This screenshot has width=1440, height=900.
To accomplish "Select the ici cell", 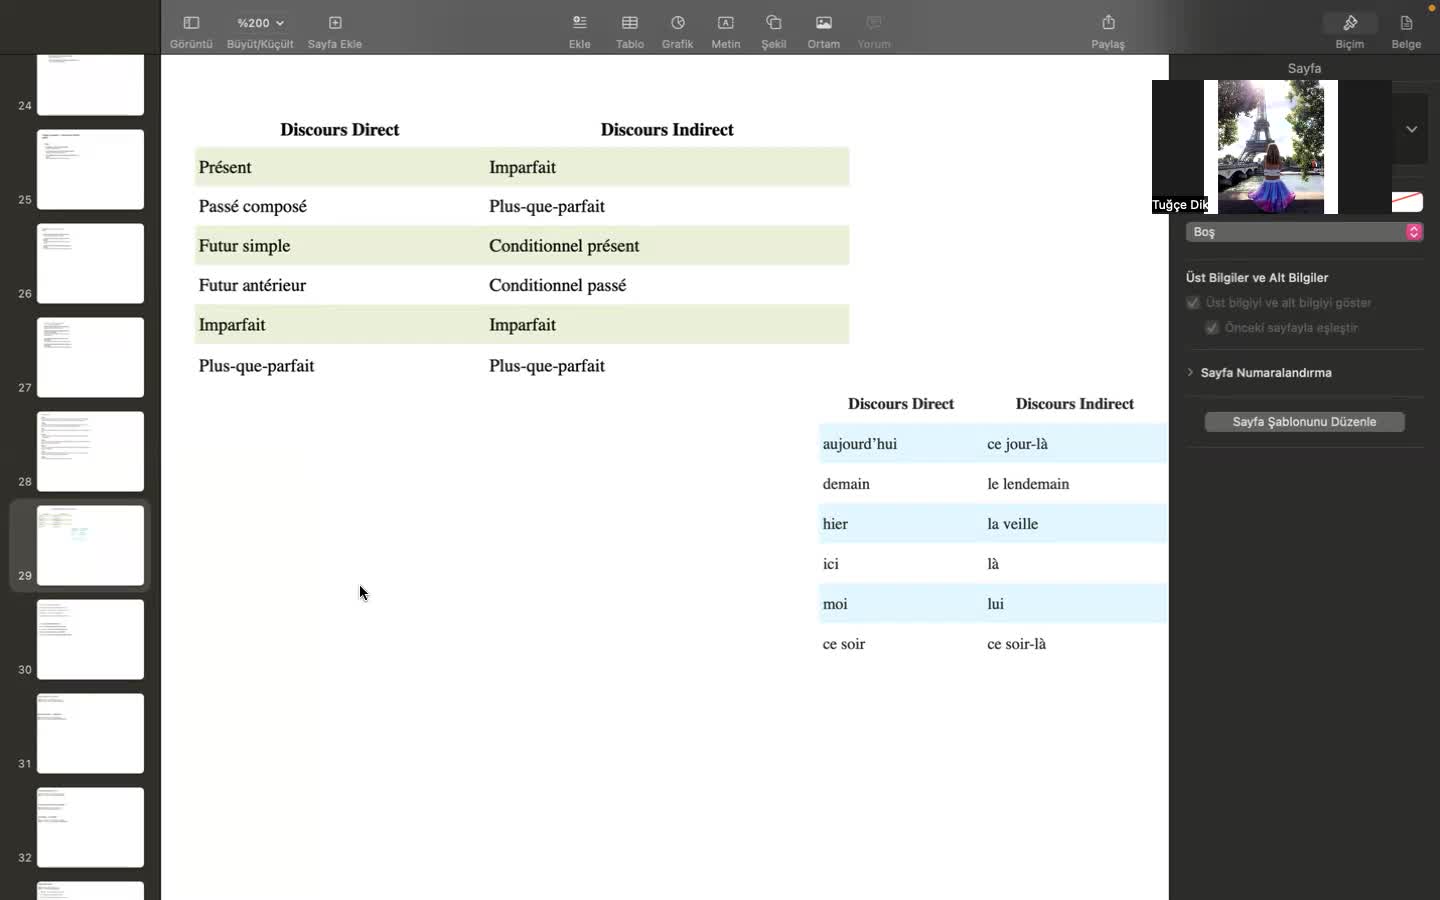I will coord(901,564).
